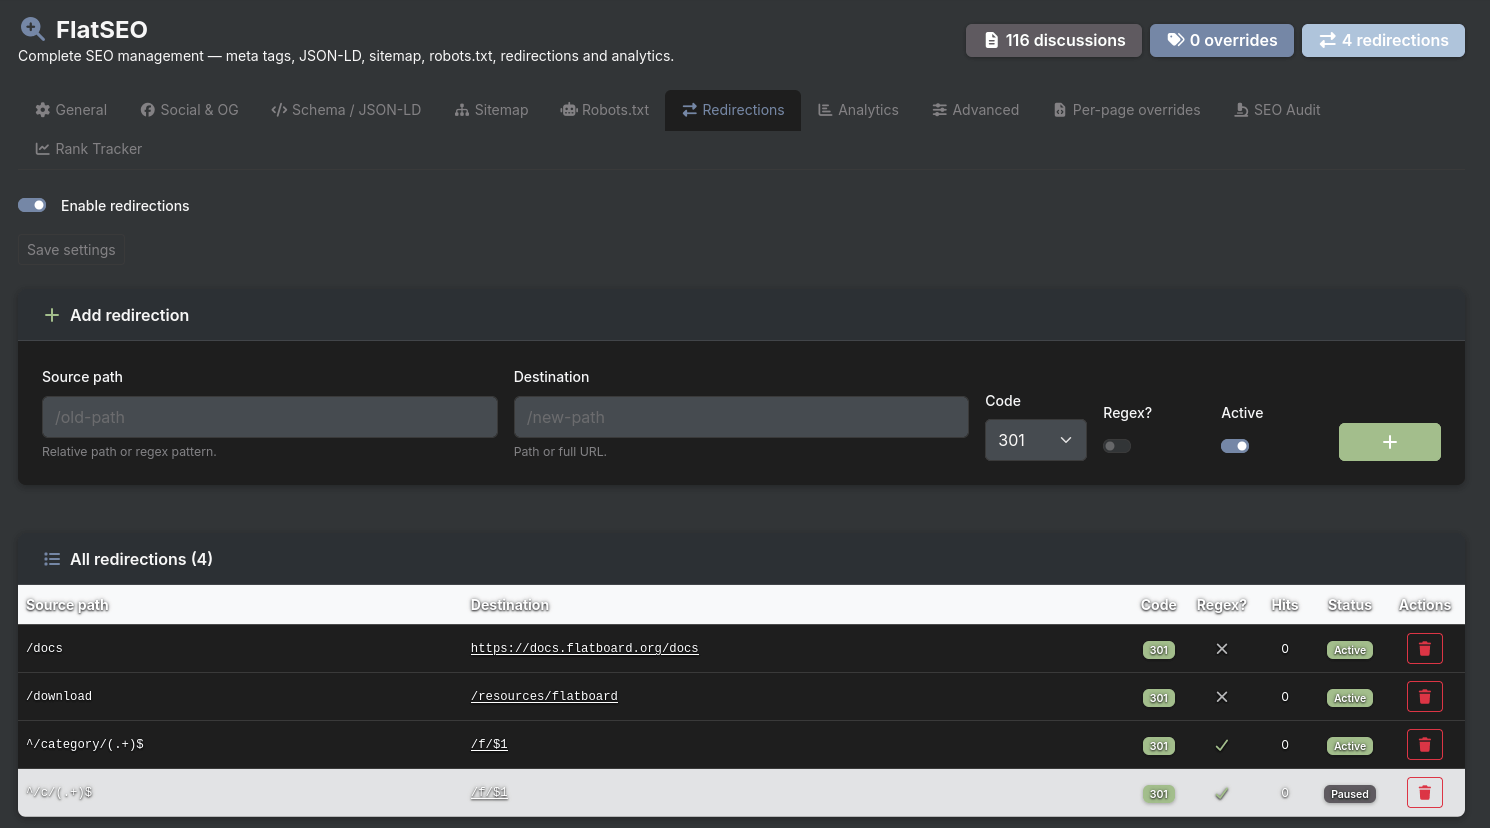Delete the /docs redirection with trash icon
Viewport: 1490px width, 828px height.
[1424, 649]
